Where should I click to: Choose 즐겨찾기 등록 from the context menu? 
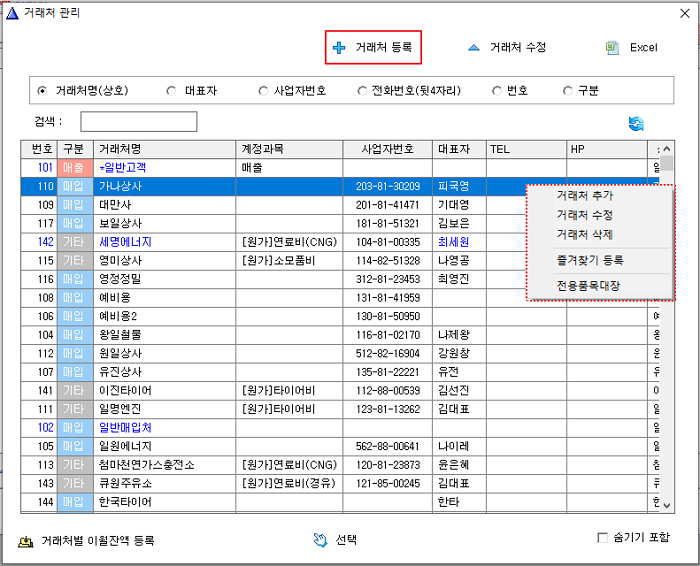590,260
